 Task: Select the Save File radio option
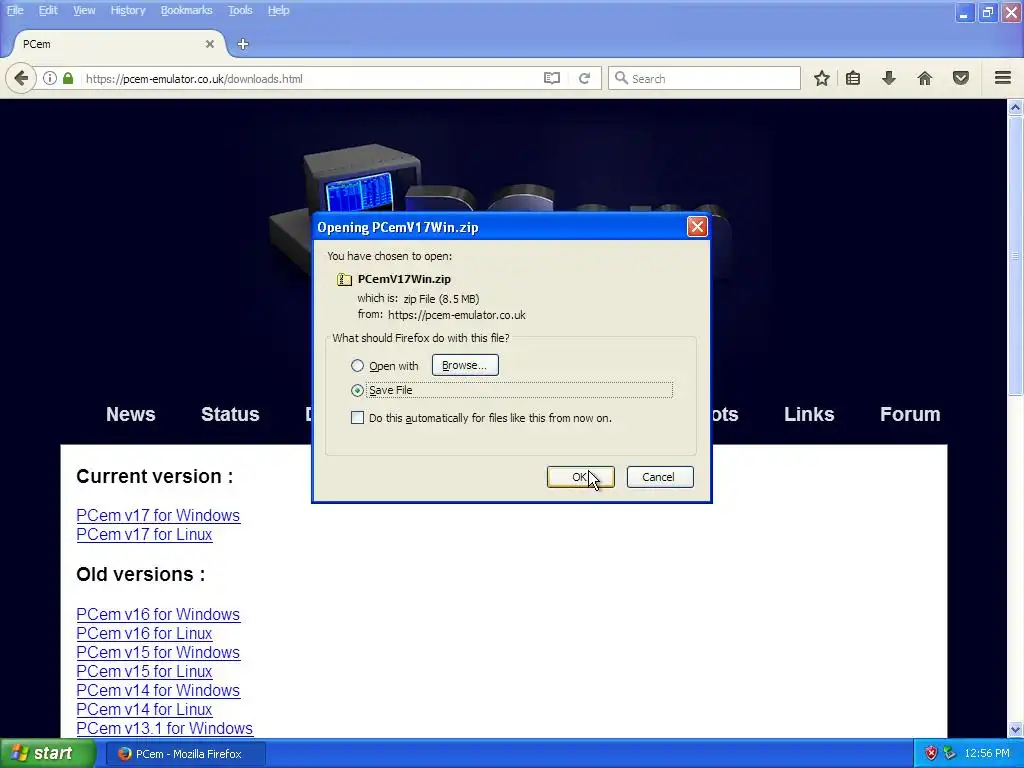point(357,391)
